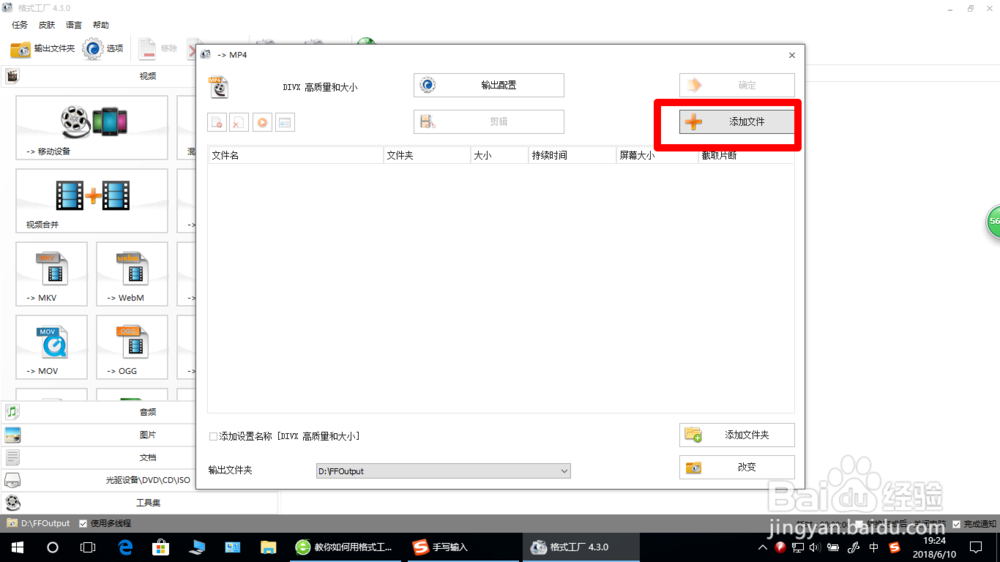Click the 大小 column header
Viewport: 1000px width, 562px height.
(499, 155)
